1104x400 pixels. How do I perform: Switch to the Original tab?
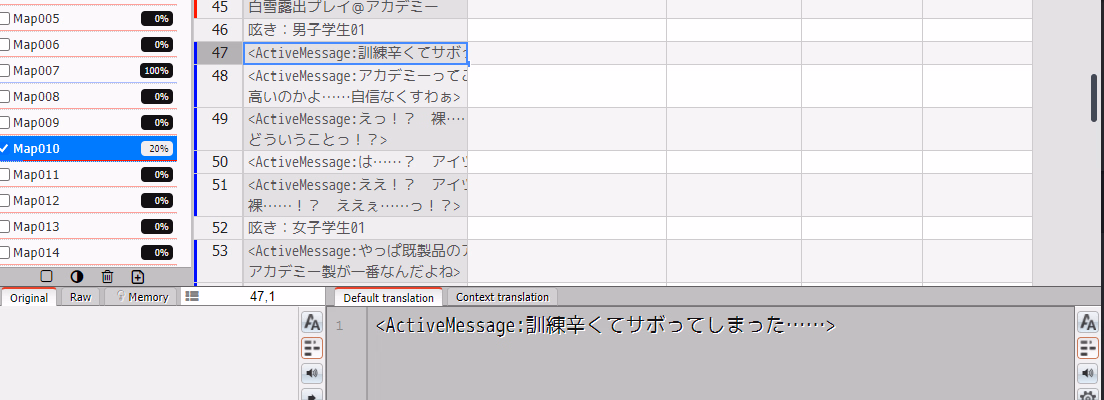click(29, 297)
